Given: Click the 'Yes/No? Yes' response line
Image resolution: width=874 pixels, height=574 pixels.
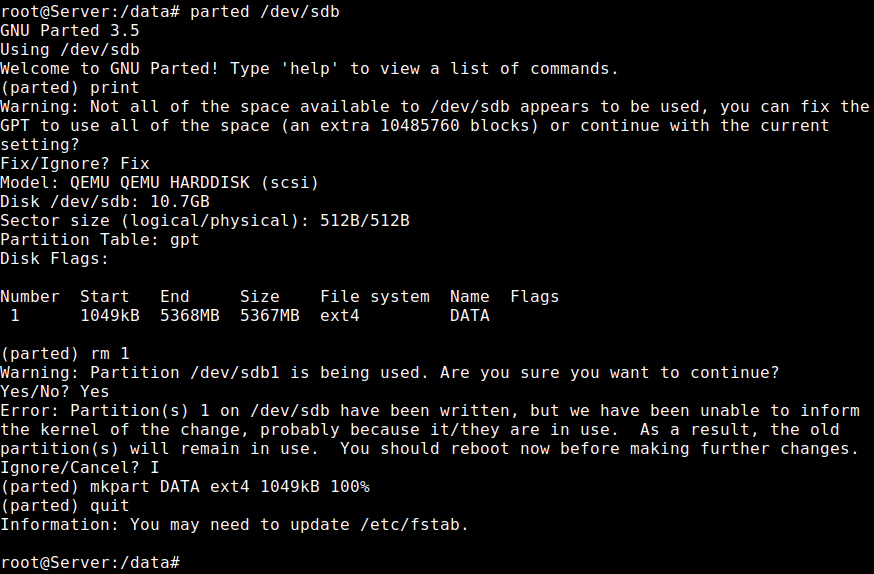Looking at the screenshot, I should coord(55,392).
